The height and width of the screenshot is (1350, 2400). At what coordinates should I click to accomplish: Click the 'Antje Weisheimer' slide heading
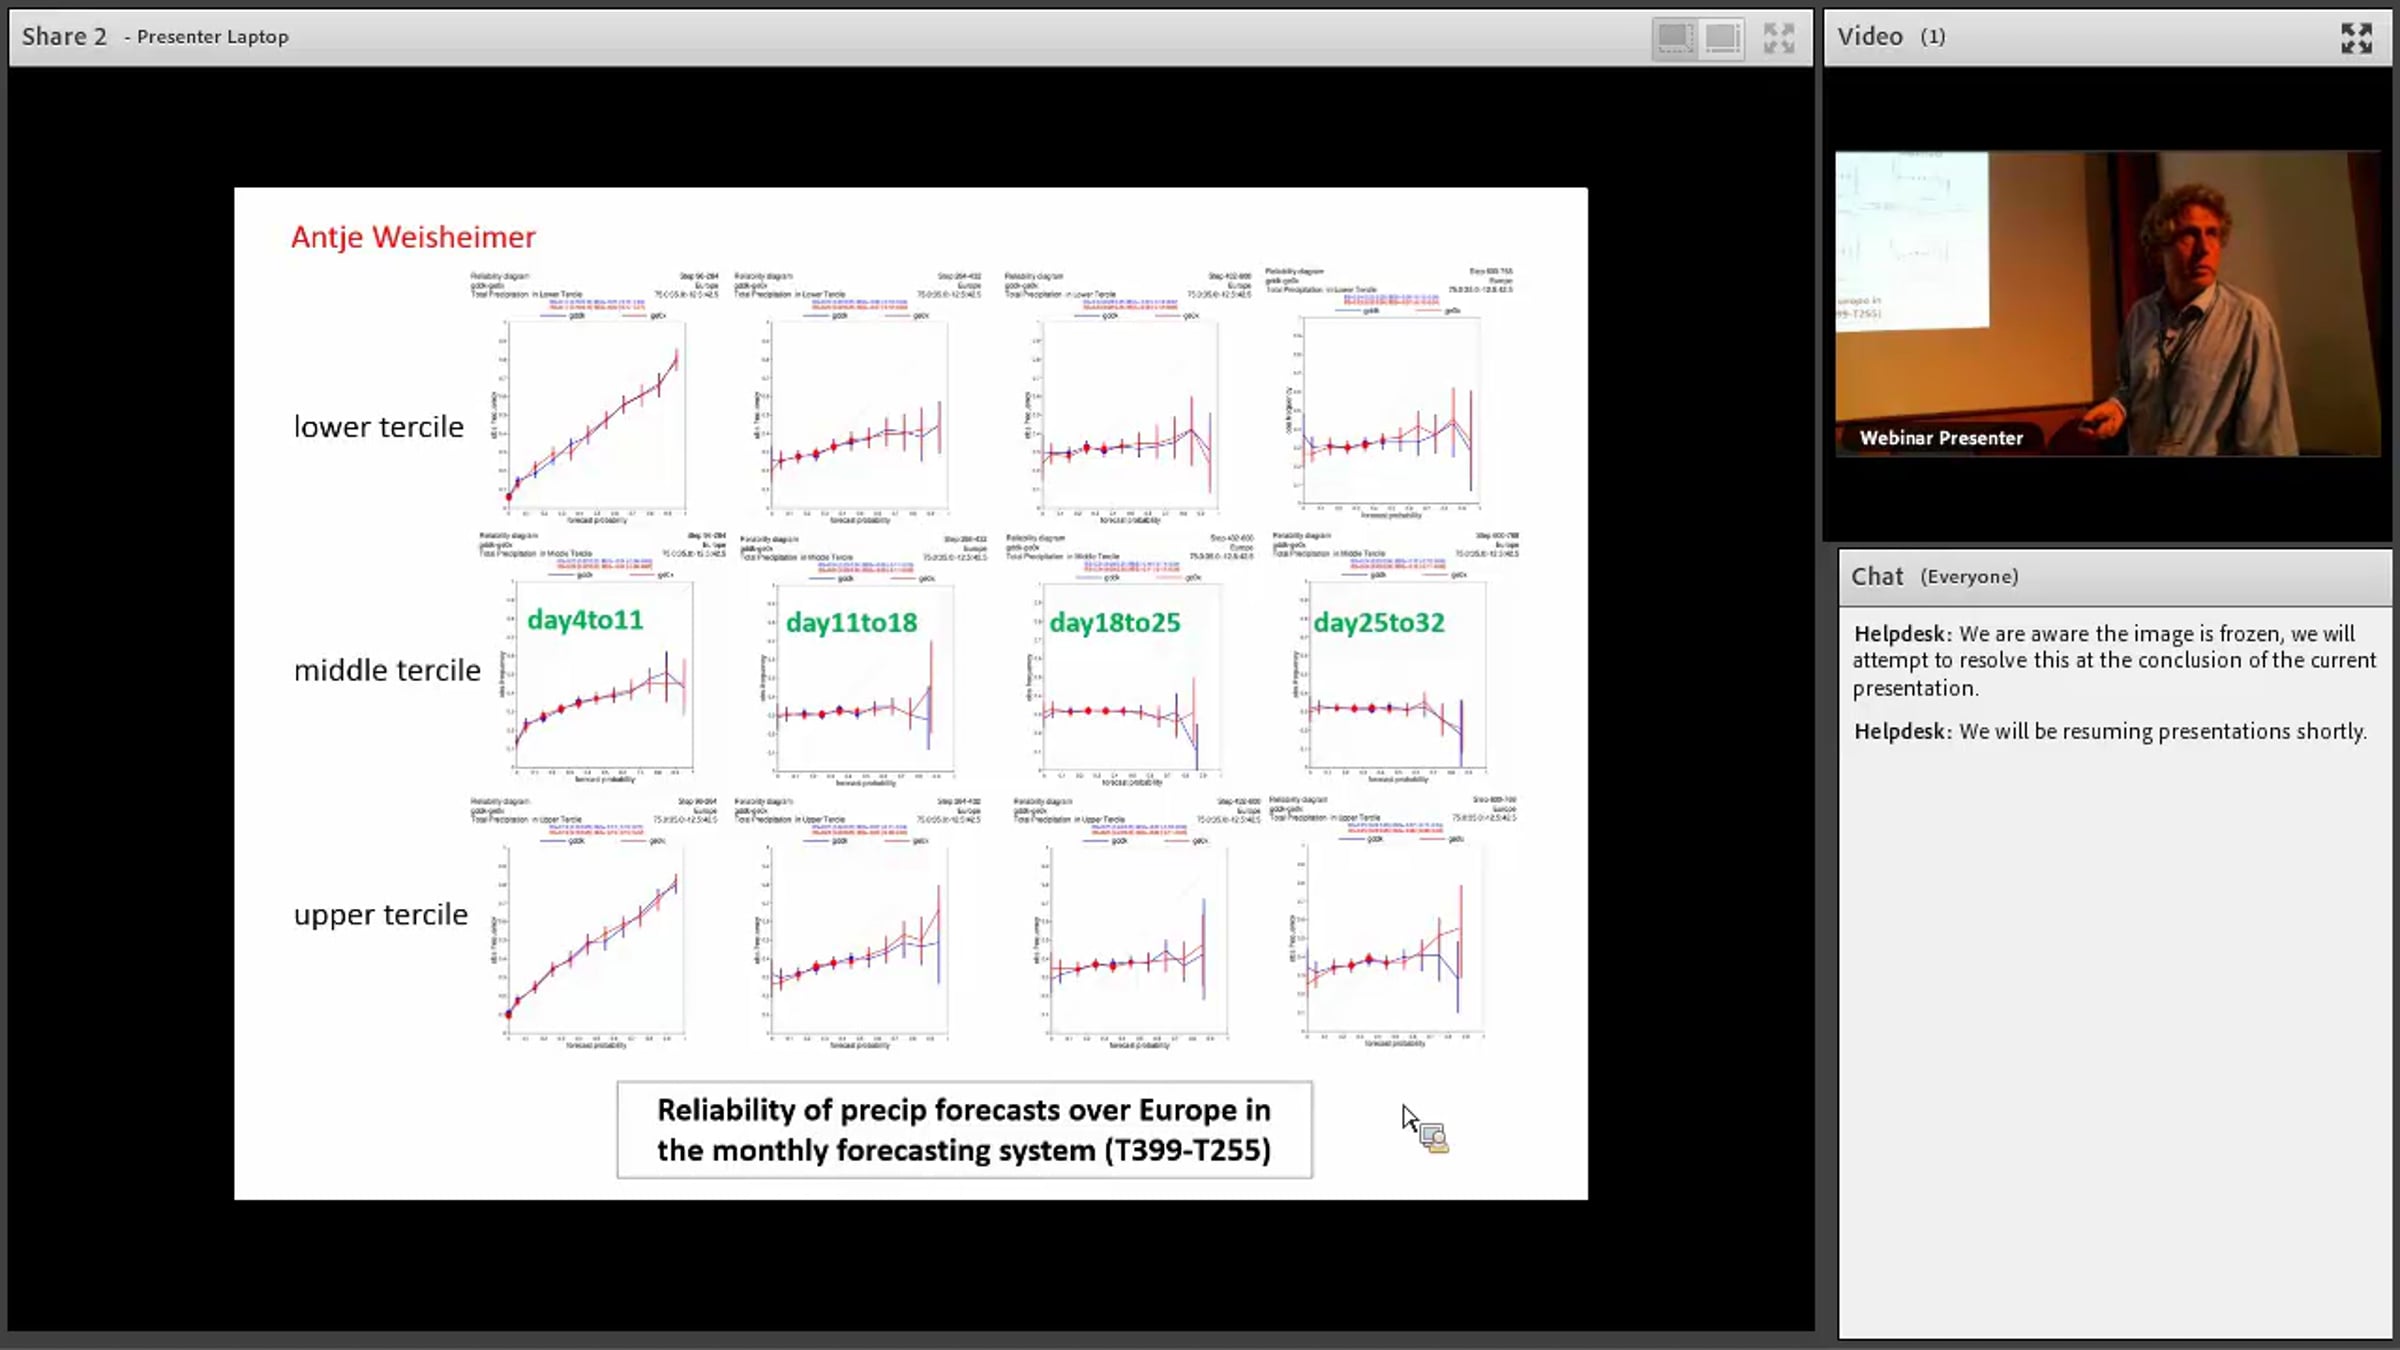(413, 237)
